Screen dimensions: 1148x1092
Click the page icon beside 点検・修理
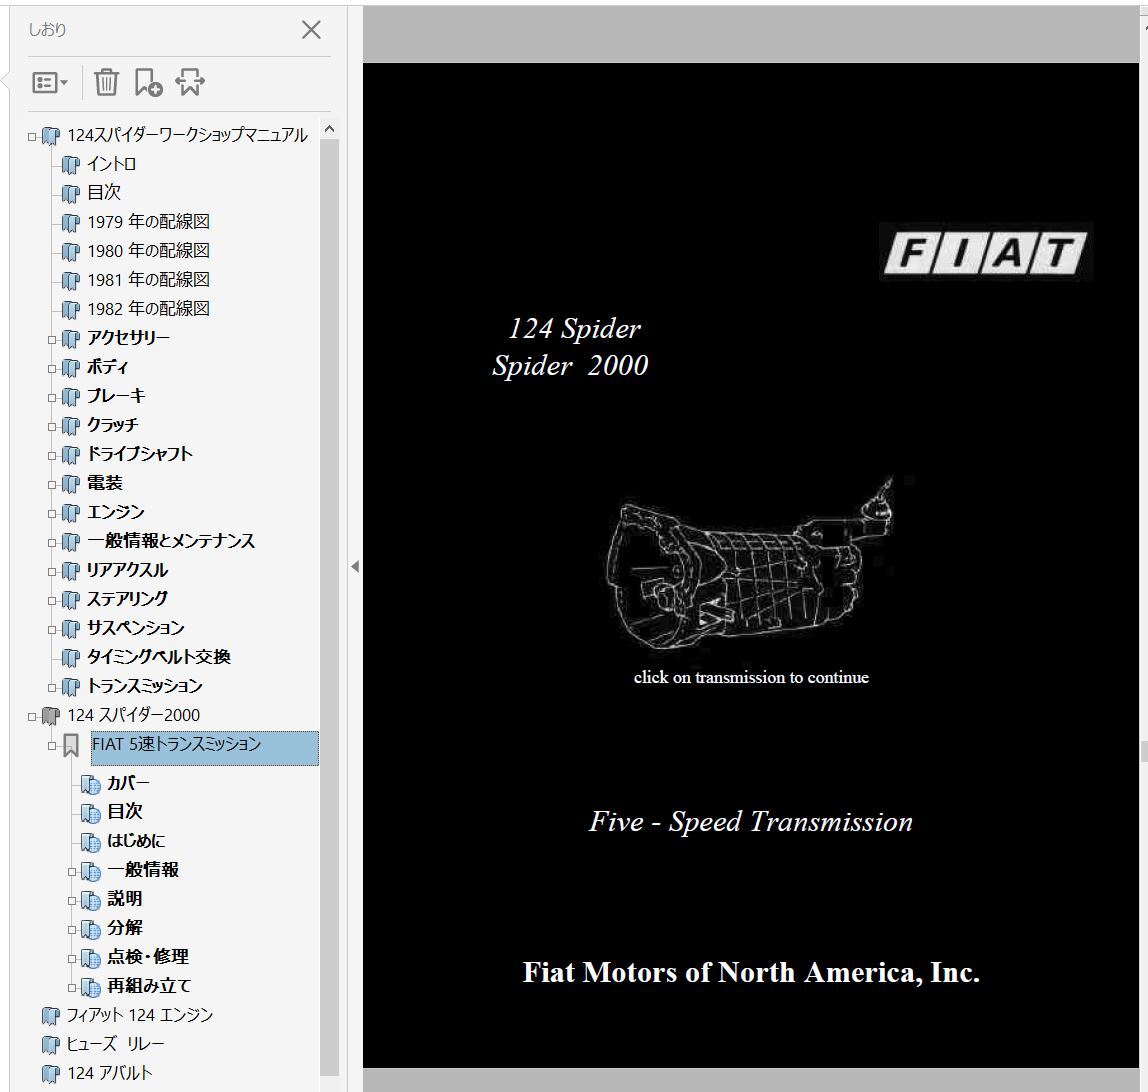click(x=90, y=957)
